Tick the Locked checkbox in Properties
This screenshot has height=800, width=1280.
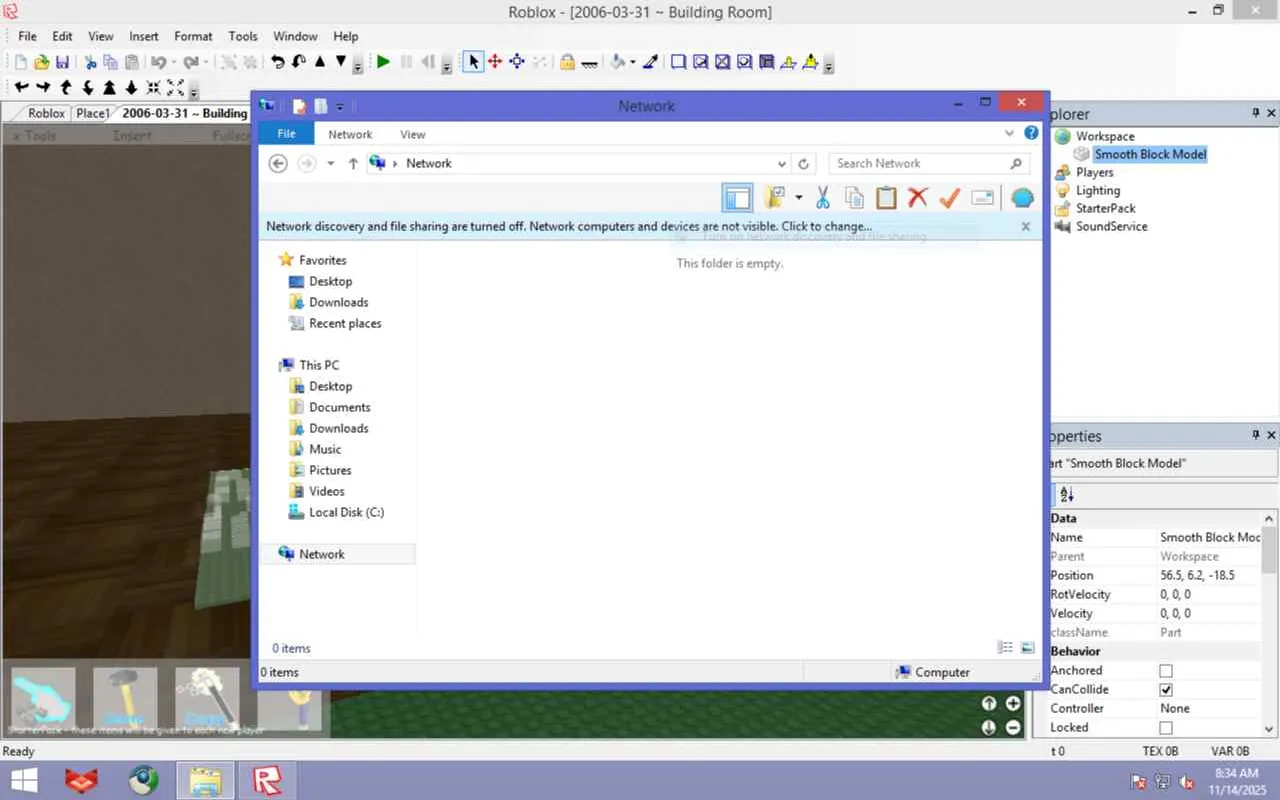tap(1165, 728)
